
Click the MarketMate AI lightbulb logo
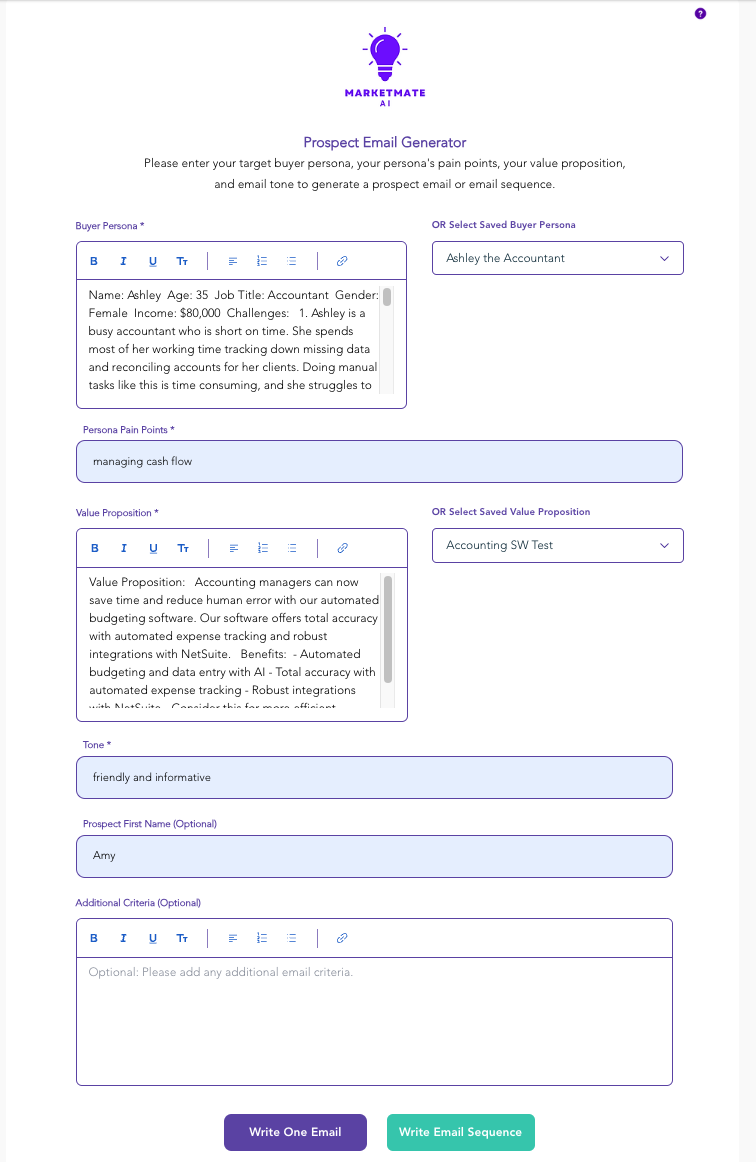coord(384,52)
